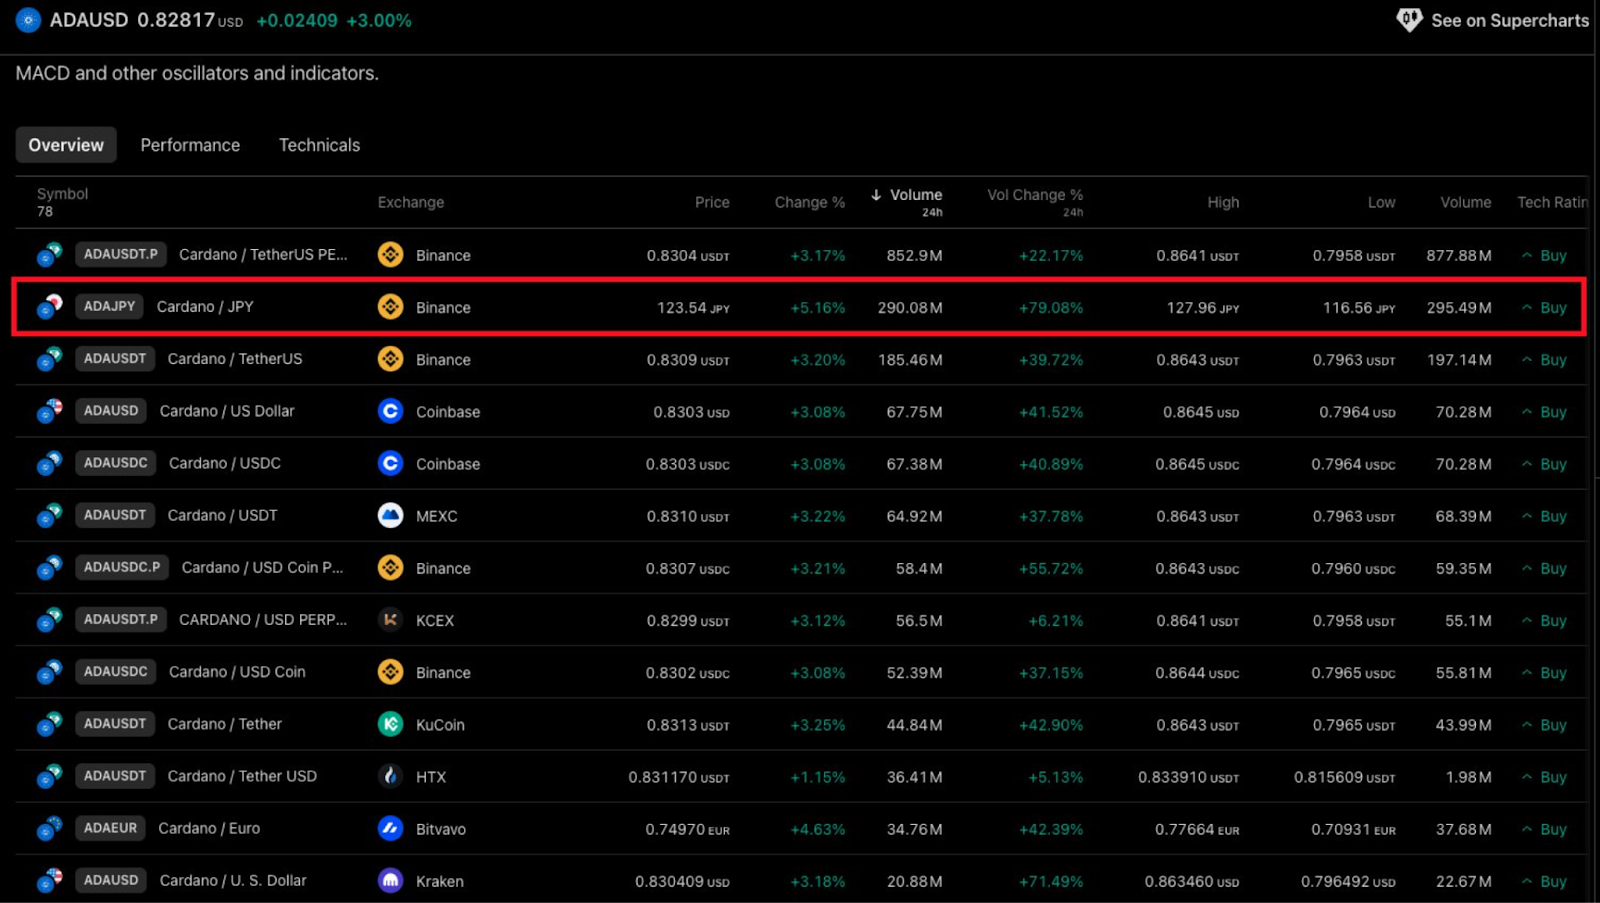Screen dimensions: 1600x903
Task: Switch to the Overview tab
Action: pos(66,145)
